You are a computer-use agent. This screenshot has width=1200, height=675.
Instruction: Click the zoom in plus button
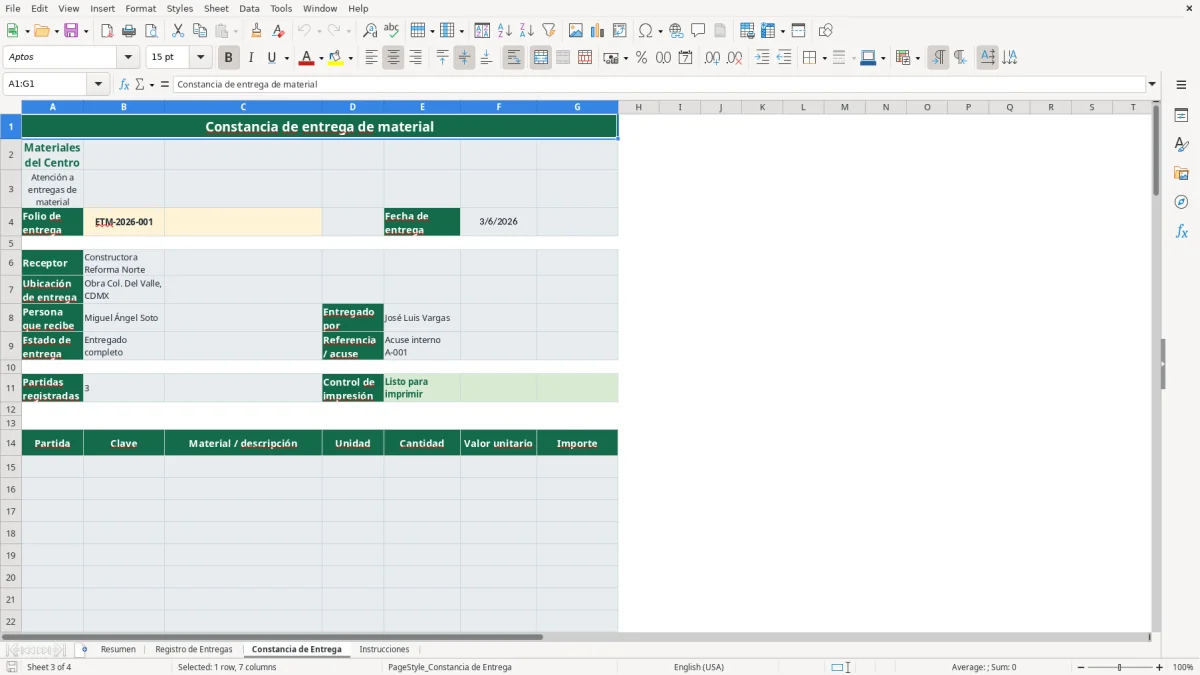point(1160,667)
